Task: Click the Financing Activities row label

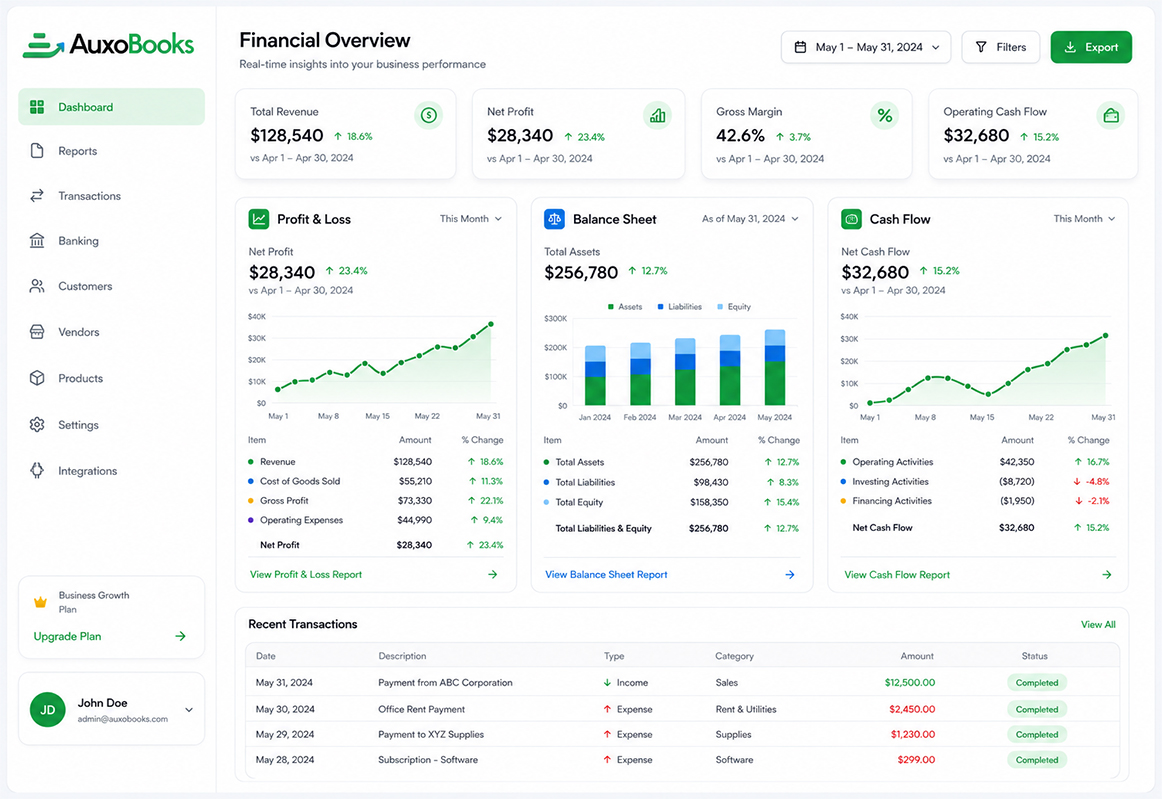Action: (x=892, y=500)
